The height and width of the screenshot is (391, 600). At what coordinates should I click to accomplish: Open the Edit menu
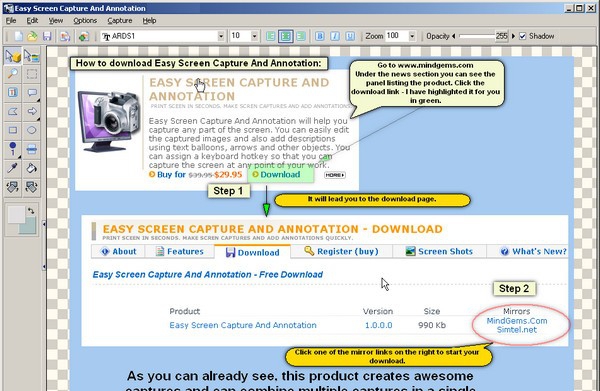pos(32,21)
